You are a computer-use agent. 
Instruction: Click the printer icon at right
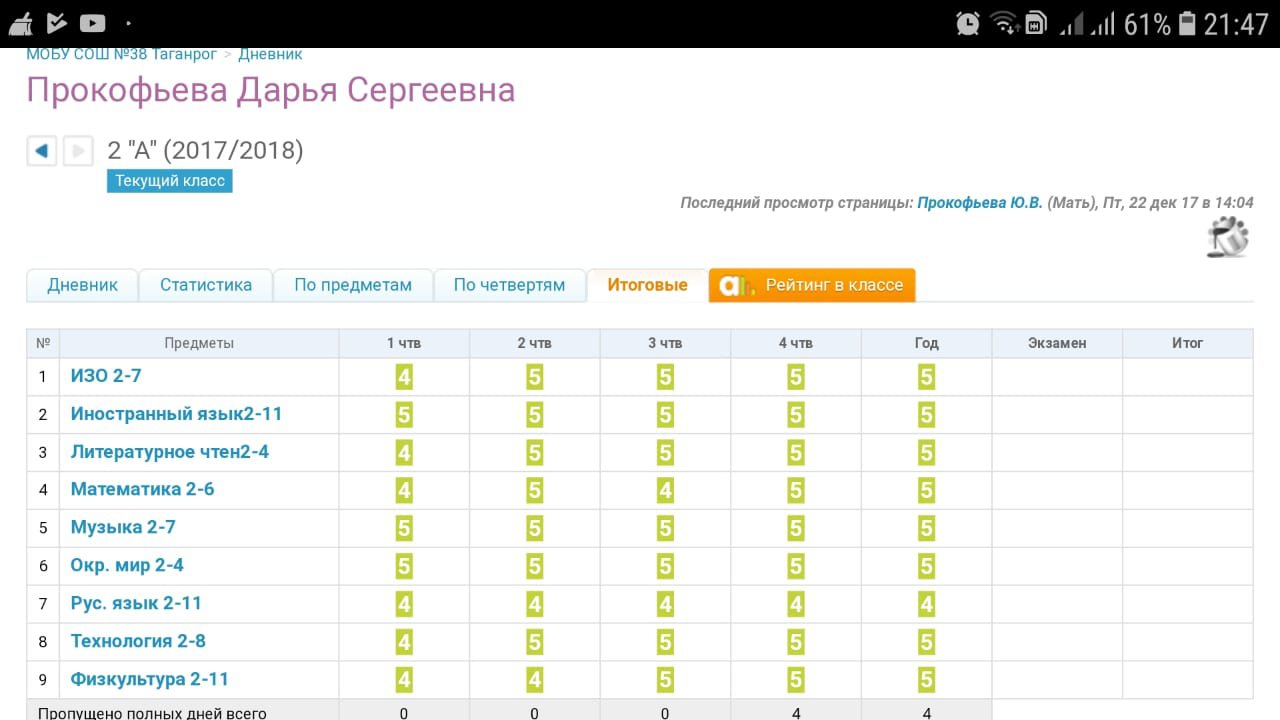point(1229,237)
